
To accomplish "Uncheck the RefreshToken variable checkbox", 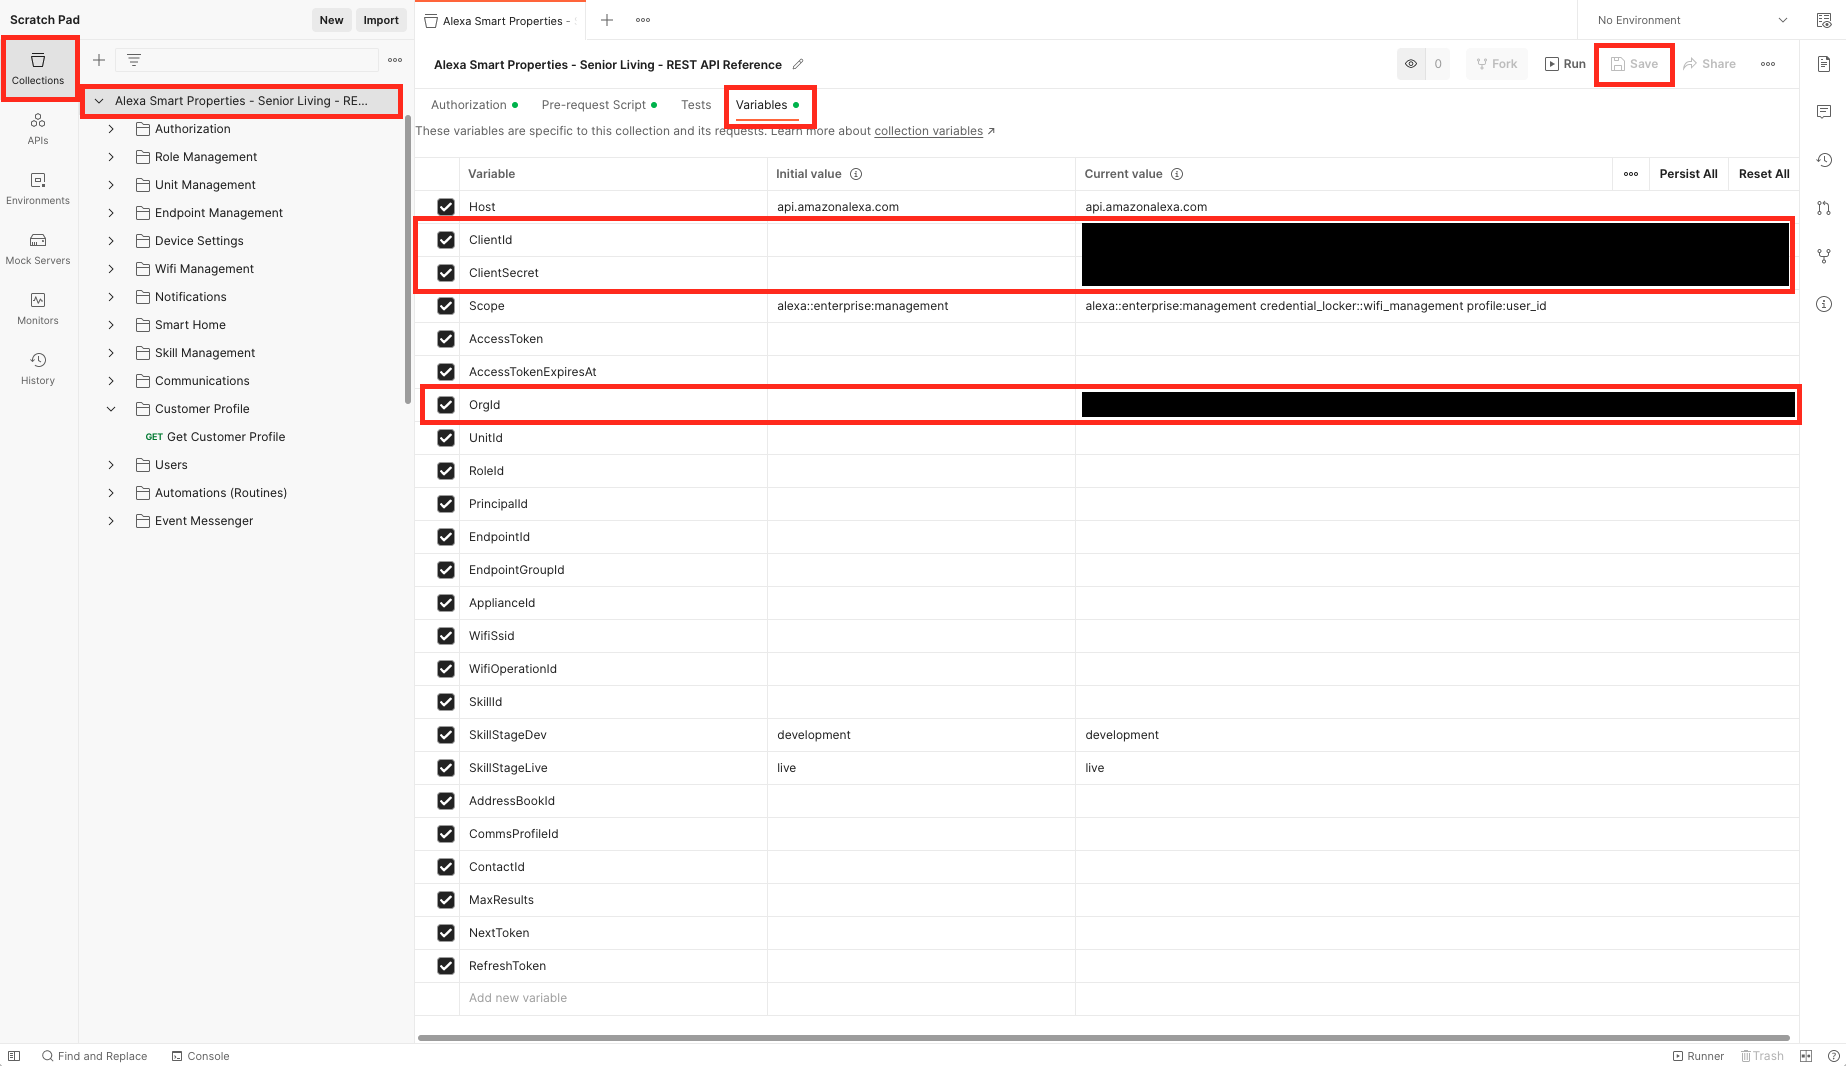I will (446, 966).
